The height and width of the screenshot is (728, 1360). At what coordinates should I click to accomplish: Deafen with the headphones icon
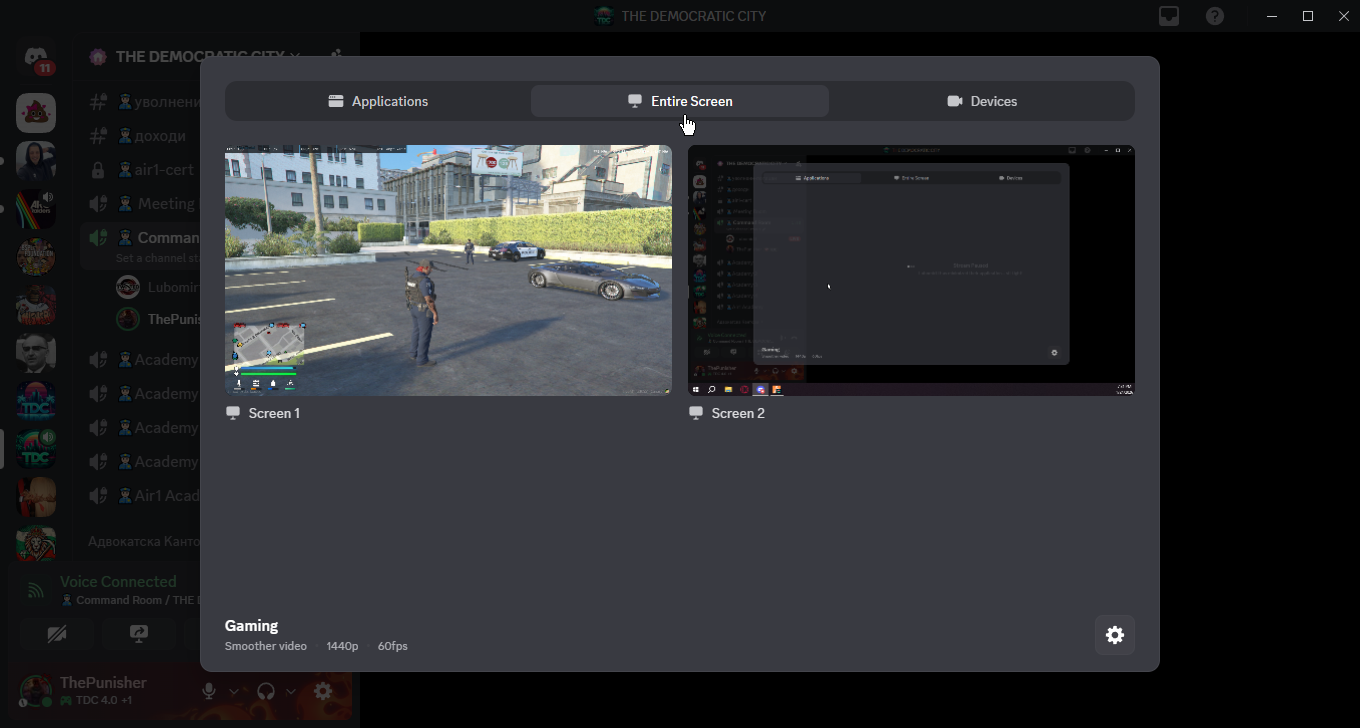266,691
